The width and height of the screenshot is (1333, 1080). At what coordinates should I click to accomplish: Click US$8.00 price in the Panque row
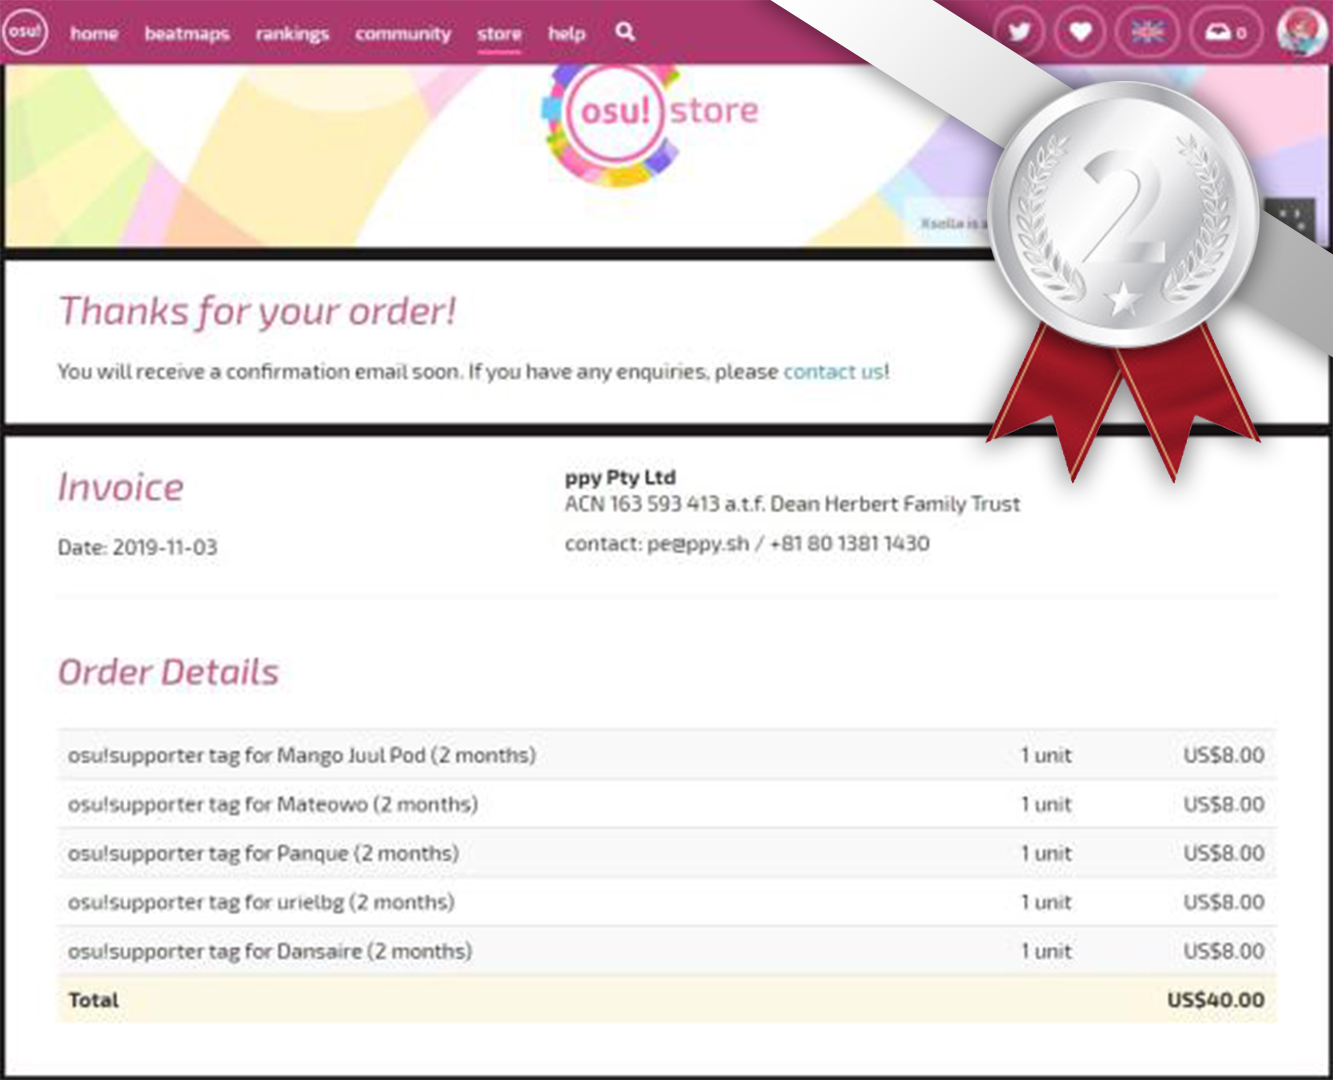click(x=1224, y=853)
